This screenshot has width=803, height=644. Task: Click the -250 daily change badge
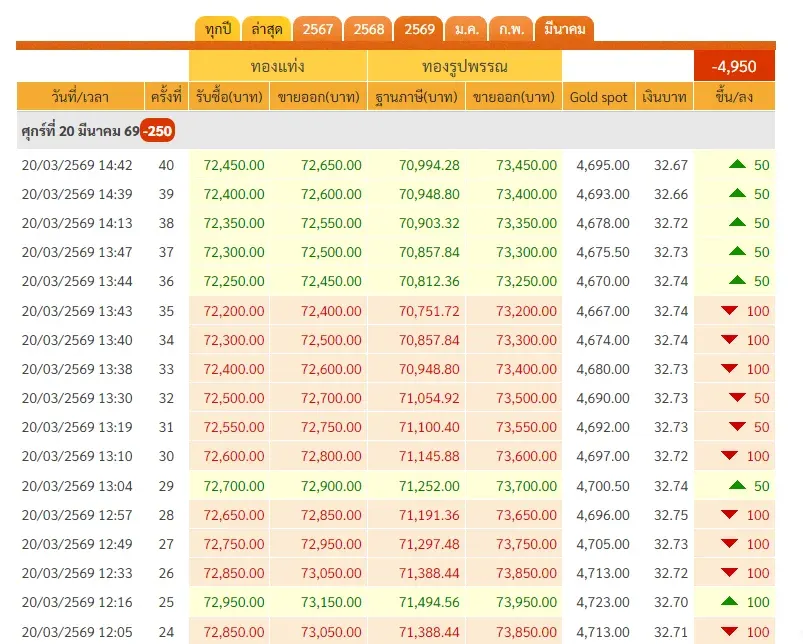(x=157, y=131)
